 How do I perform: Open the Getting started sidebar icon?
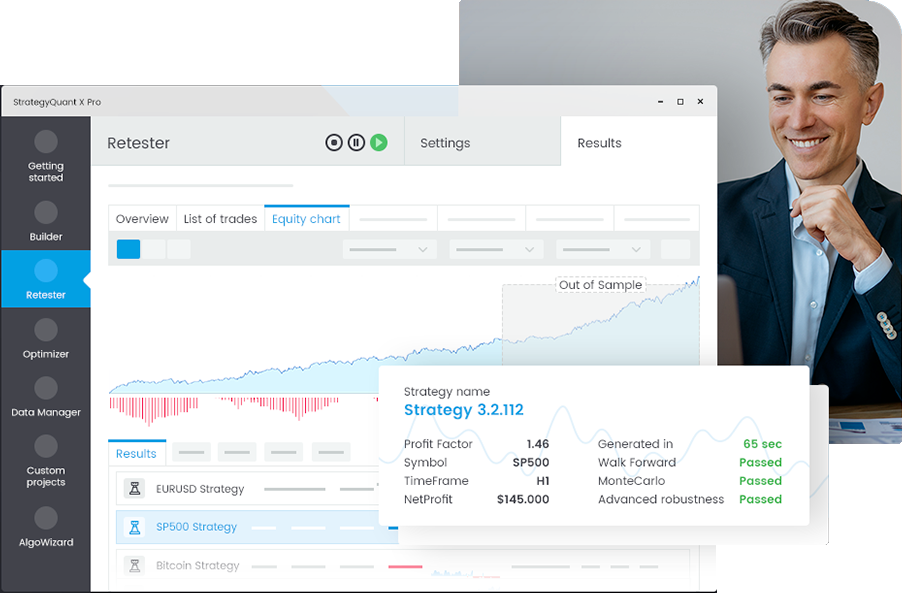tap(45, 142)
